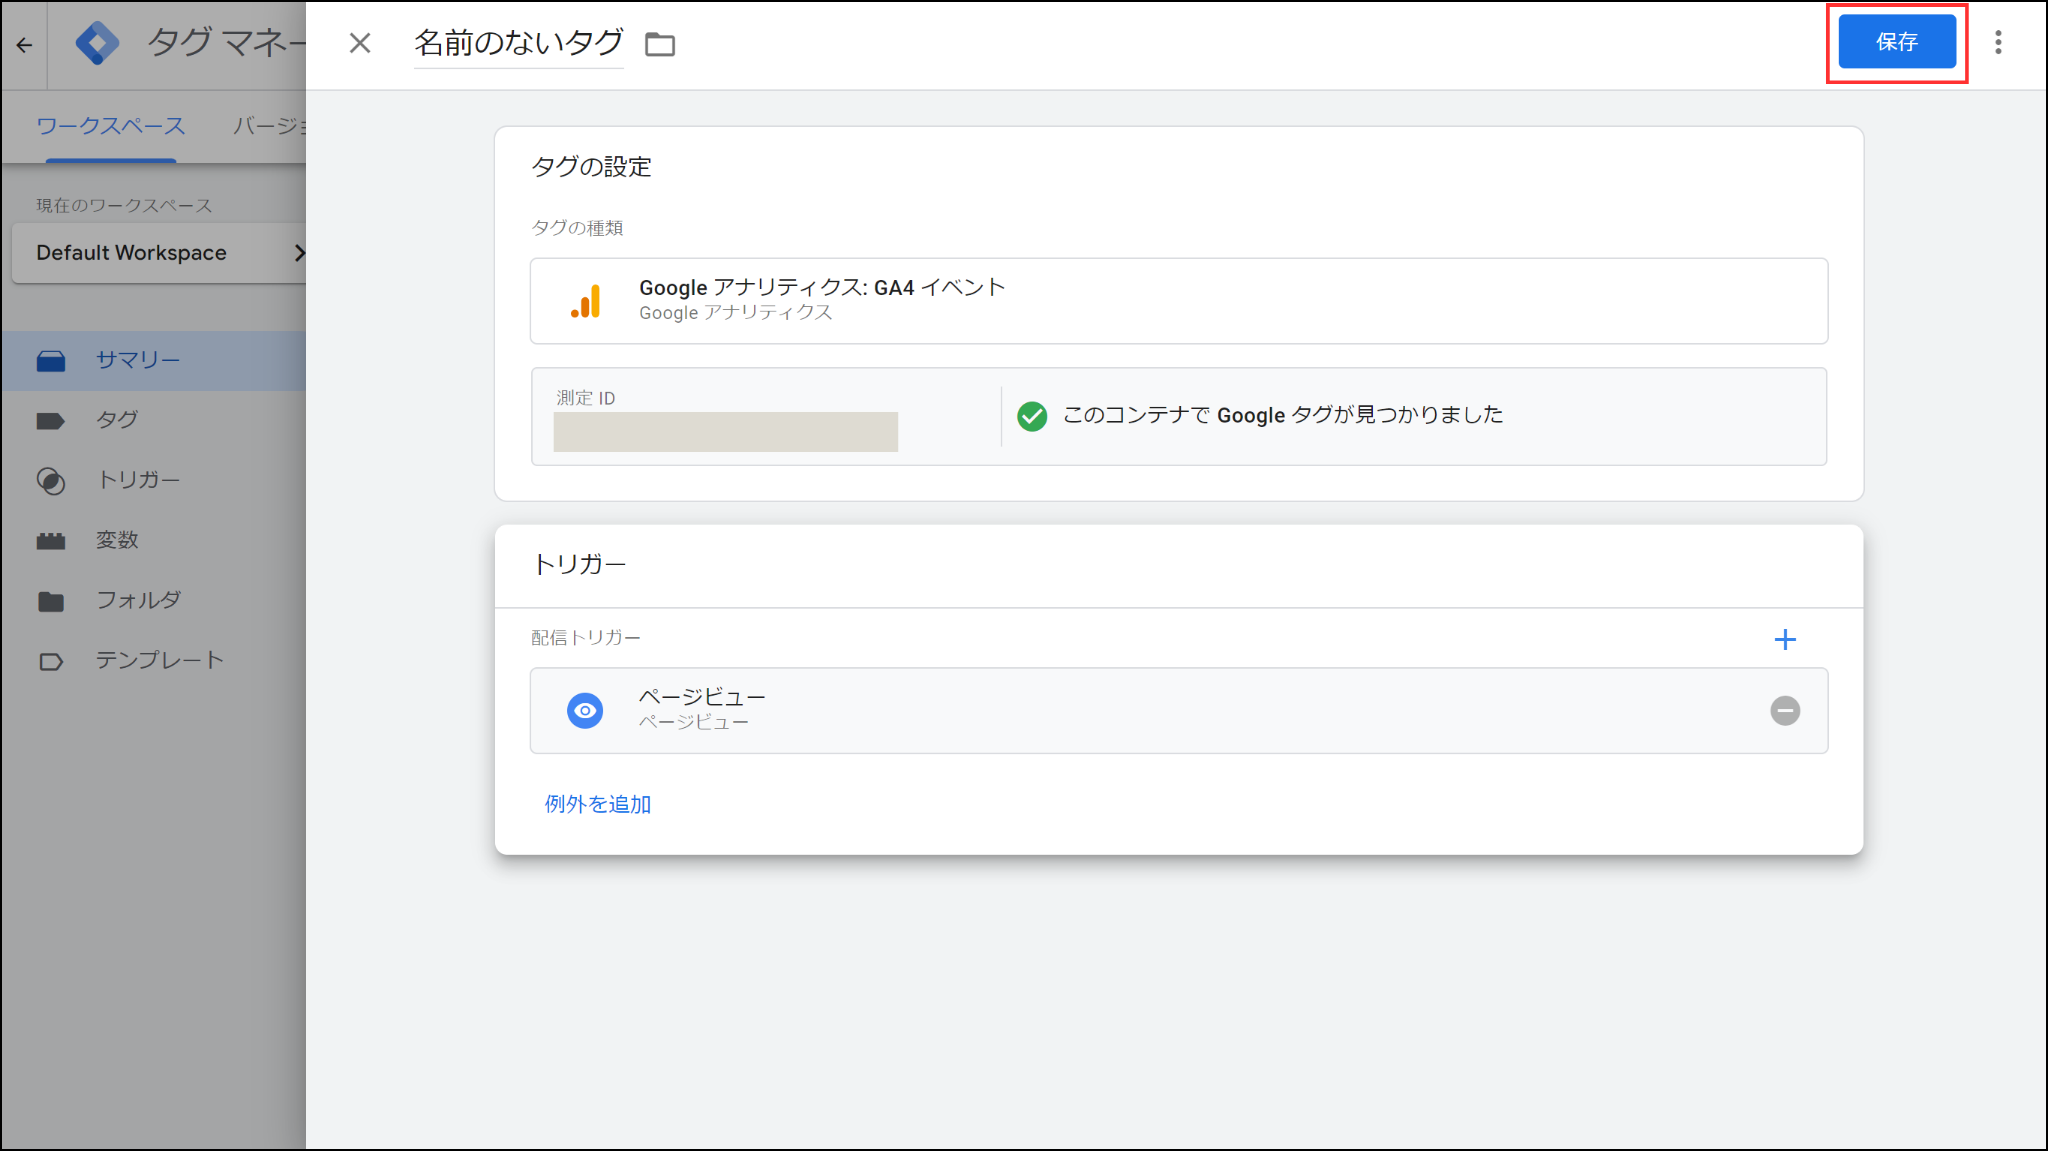2048x1151 pixels.
Task: Click text このコンテナで Google タグが見つかりました
Action: pyautogui.click(x=1283, y=415)
